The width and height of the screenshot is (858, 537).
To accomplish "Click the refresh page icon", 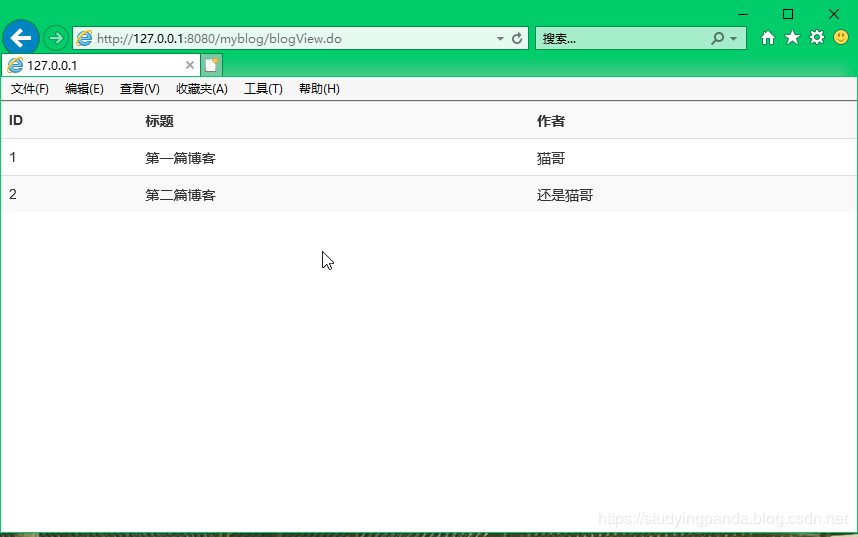I will pos(517,38).
